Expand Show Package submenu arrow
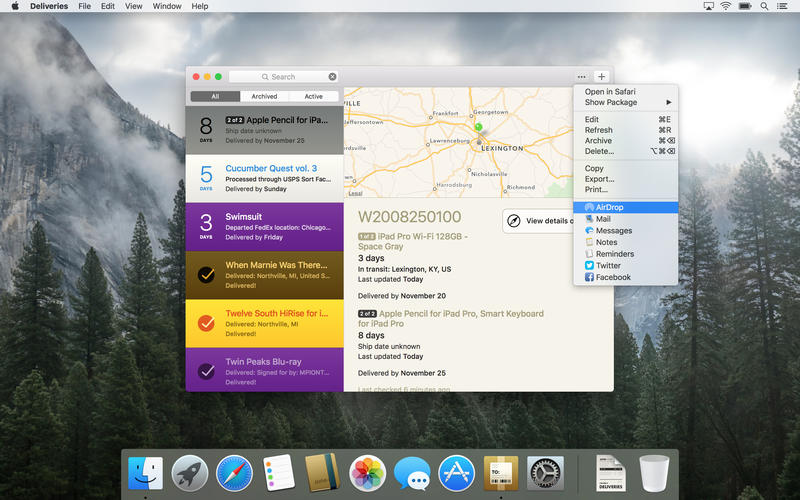800x500 pixels. (668, 102)
